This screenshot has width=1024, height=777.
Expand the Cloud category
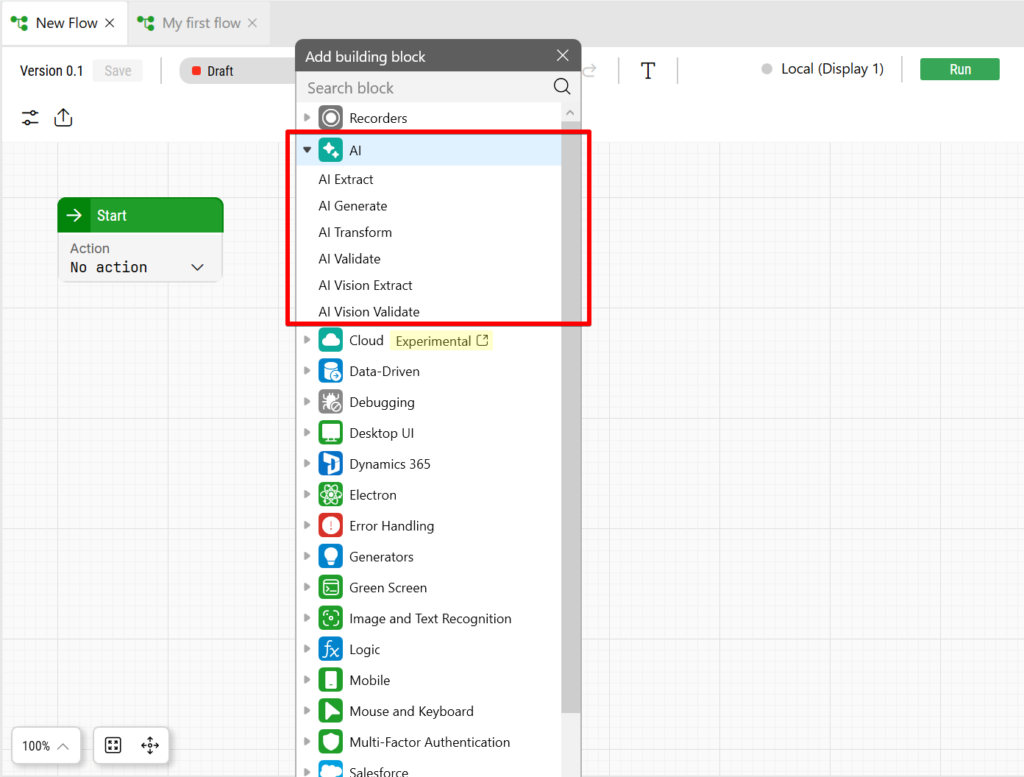pyautogui.click(x=307, y=341)
